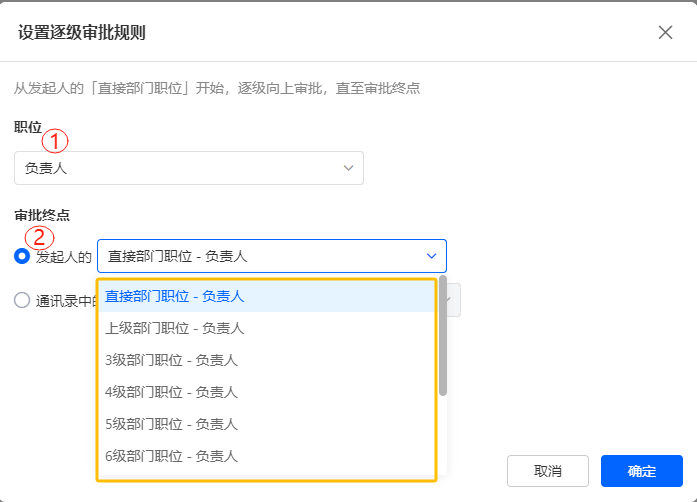Collapse the 直接部门职位 - 负责人 combo box

271,256
